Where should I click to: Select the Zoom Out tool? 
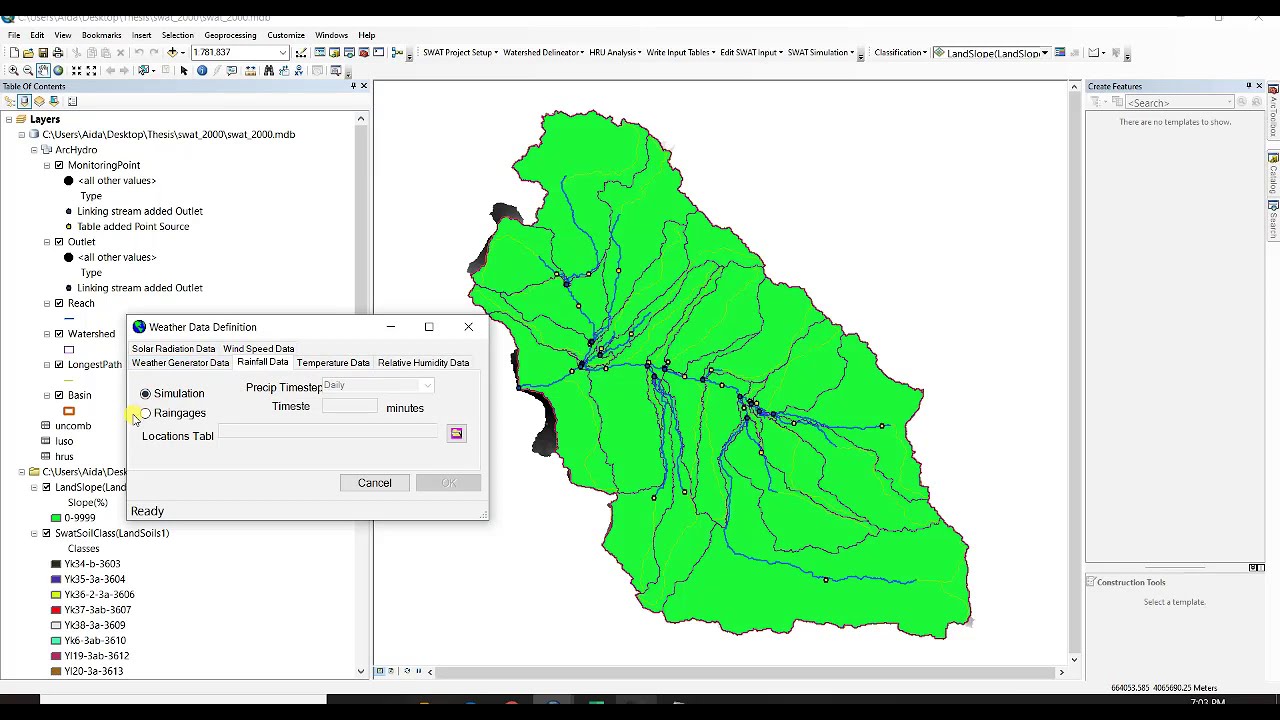[28, 70]
